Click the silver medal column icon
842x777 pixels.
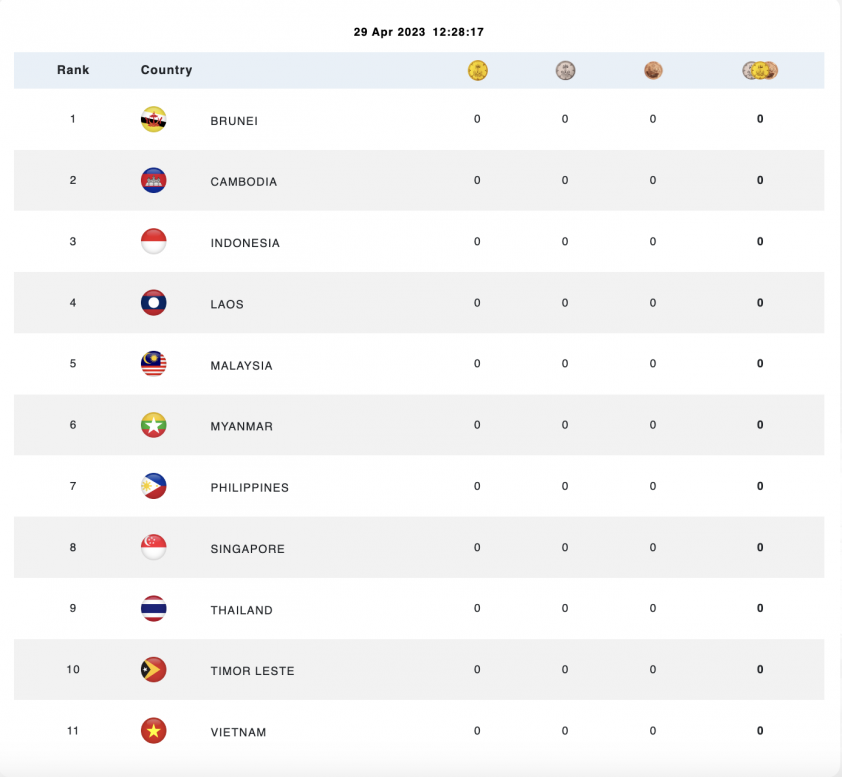click(x=565, y=70)
